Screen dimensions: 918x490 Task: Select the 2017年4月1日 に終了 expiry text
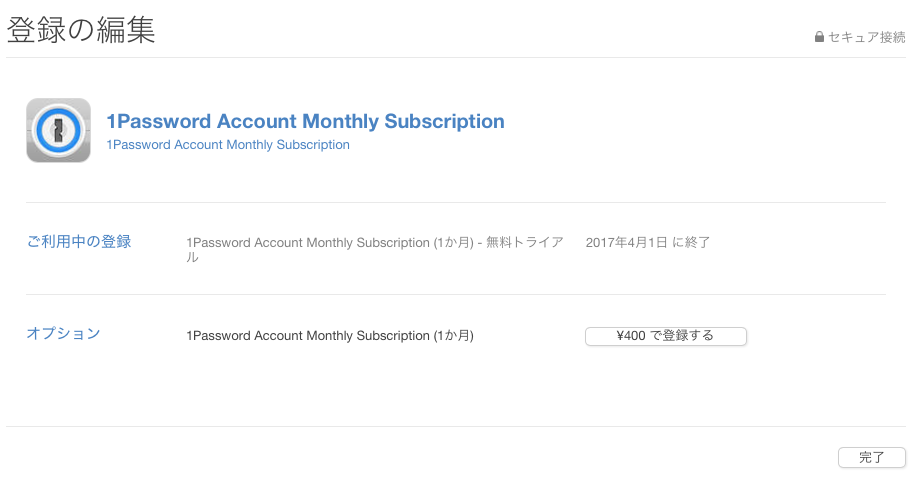648,242
